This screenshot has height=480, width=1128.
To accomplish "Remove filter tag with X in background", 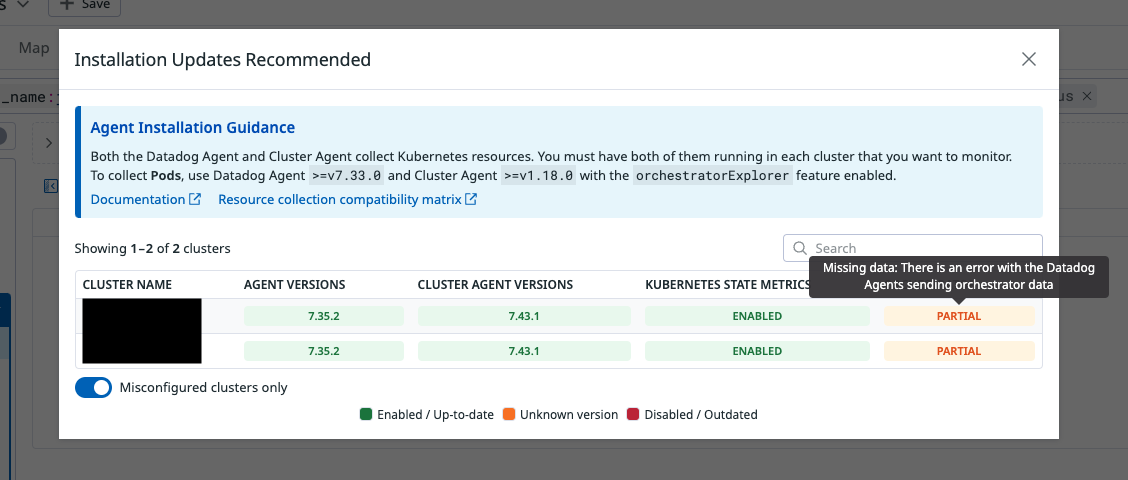I will (1087, 96).
